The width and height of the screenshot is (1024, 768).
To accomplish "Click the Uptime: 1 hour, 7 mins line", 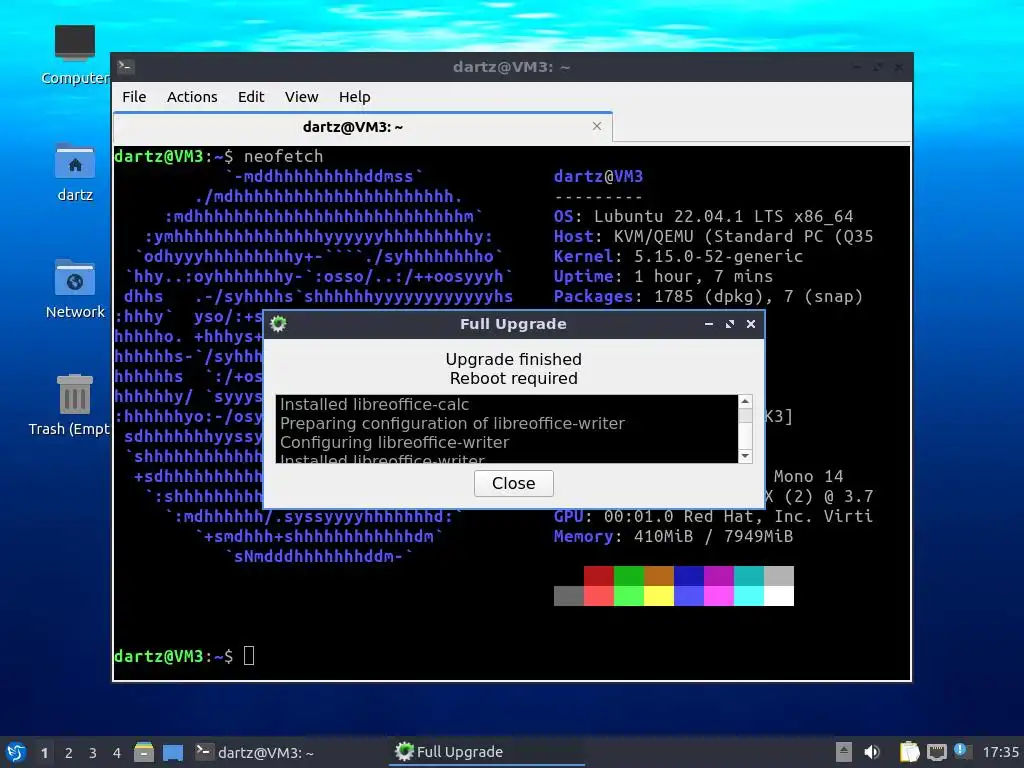I will 664,276.
